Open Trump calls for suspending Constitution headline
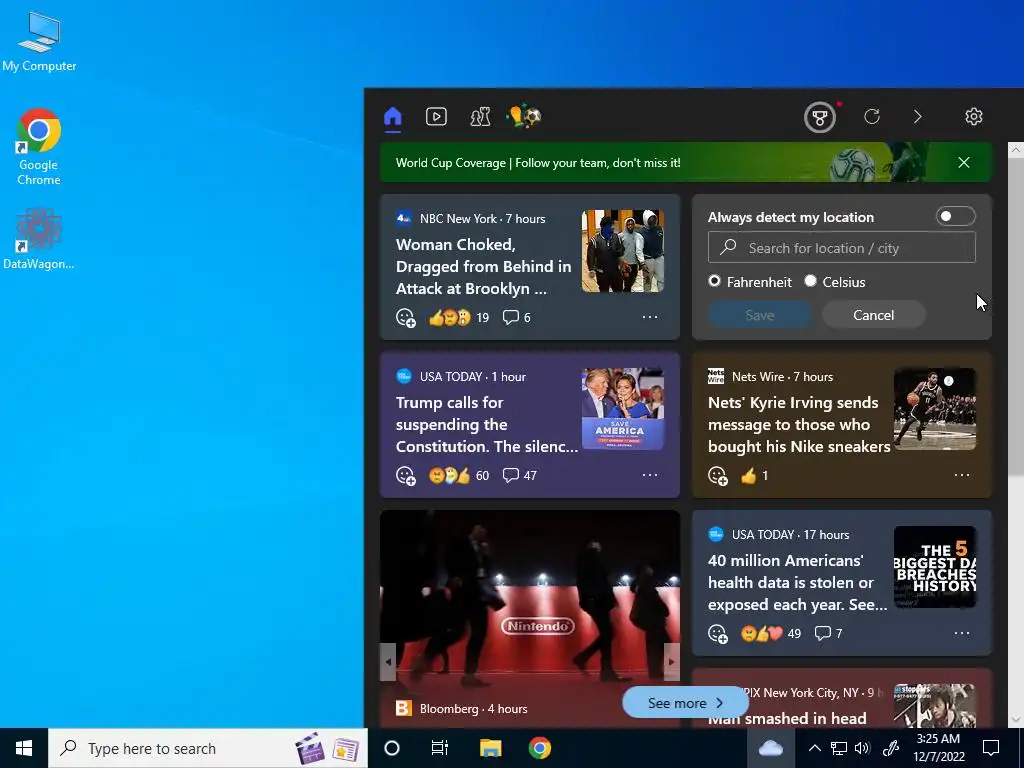1024x768 pixels. coord(487,424)
